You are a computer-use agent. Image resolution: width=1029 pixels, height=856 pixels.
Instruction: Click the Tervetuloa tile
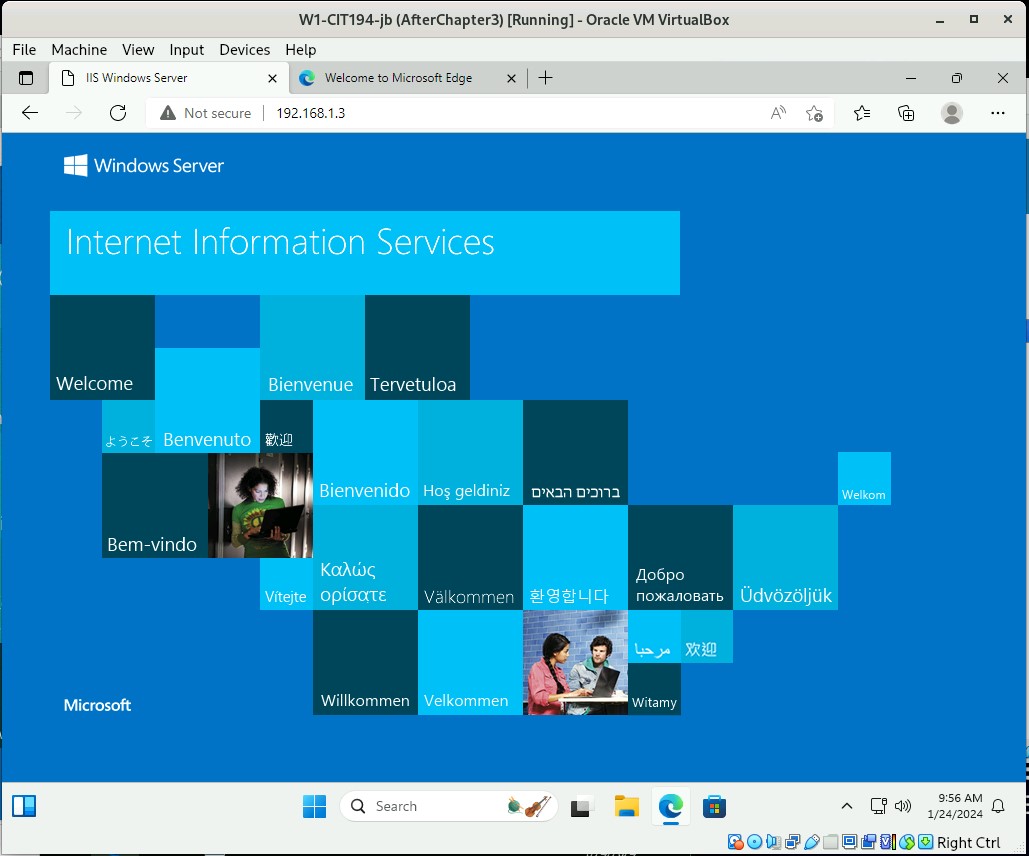tap(417, 347)
